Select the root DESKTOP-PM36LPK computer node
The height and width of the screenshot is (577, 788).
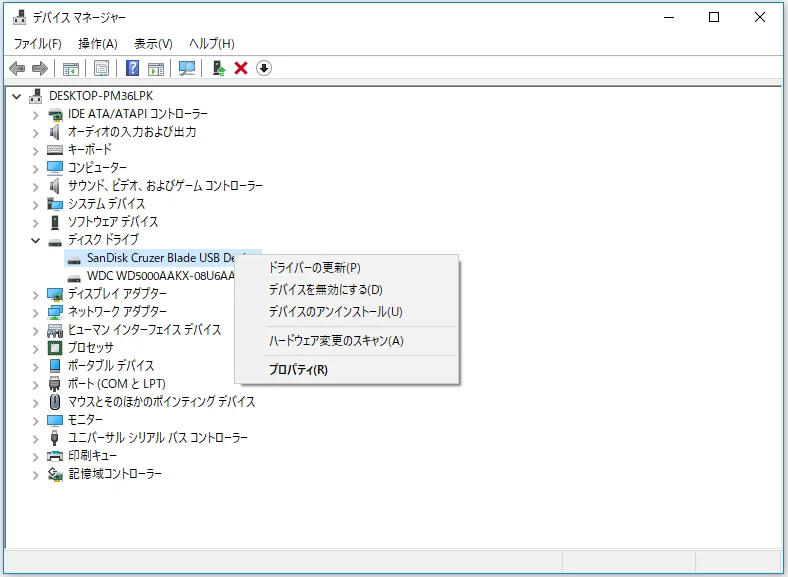[94, 96]
